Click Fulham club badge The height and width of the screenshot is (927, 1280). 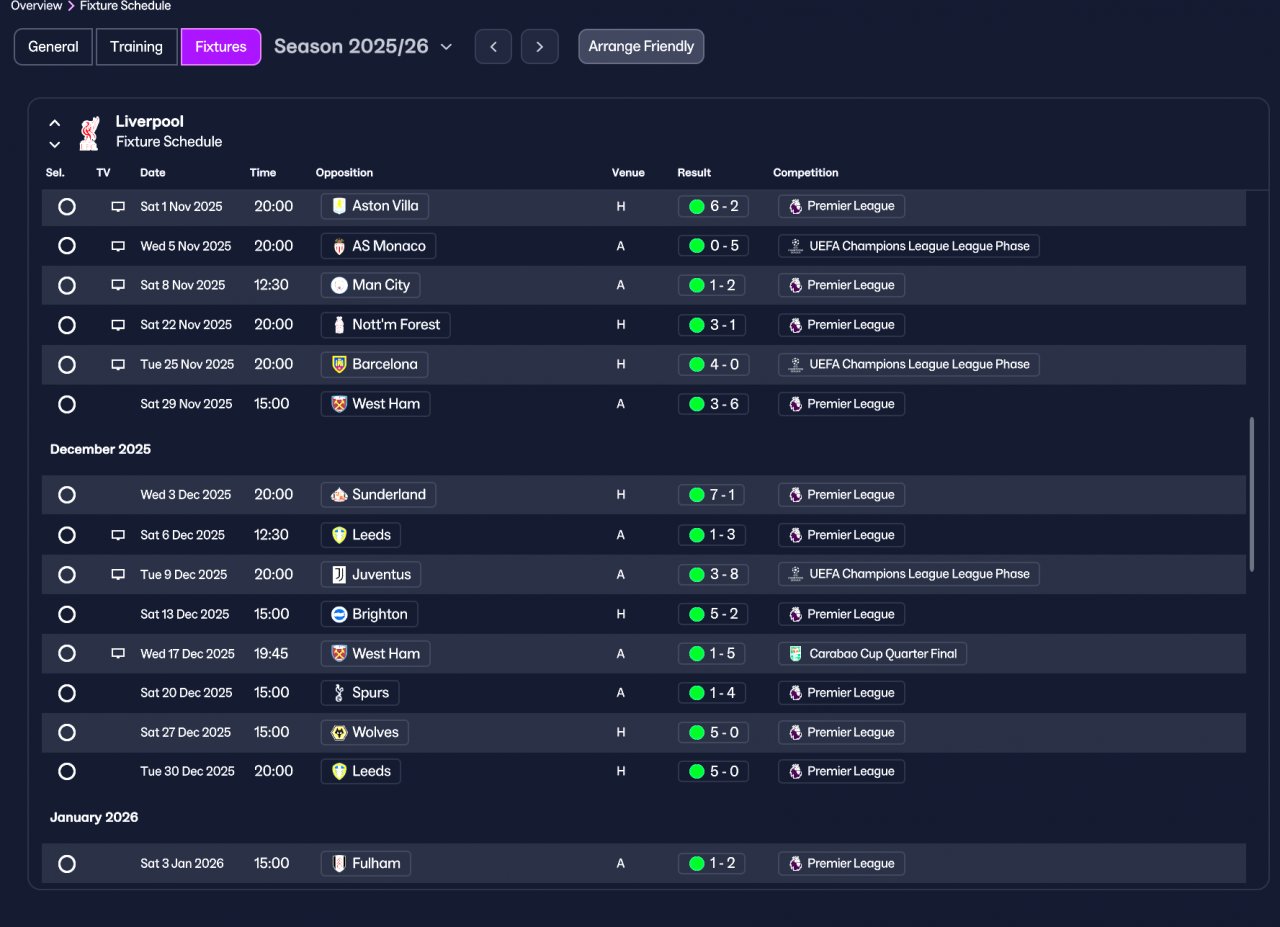pyautogui.click(x=339, y=863)
